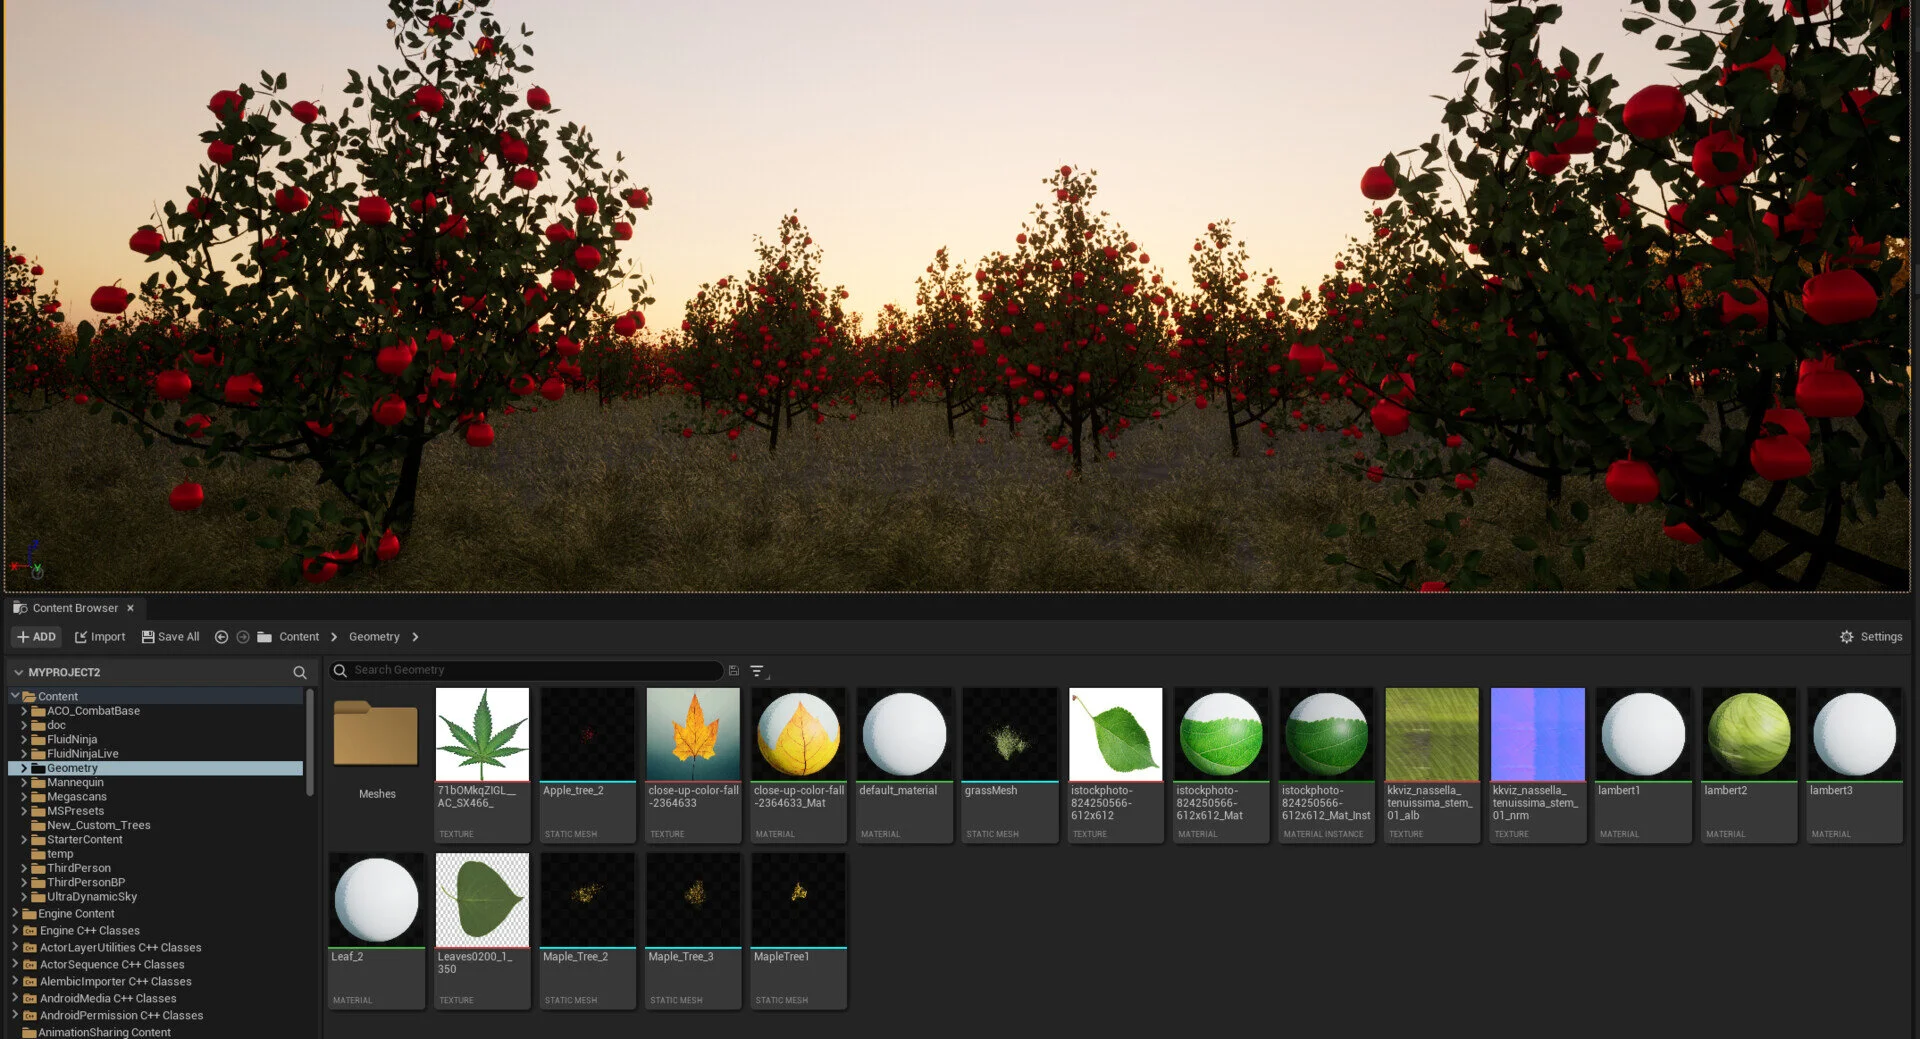Collapse the Content root folder
The image size is (1920, 1039).
[14, 696]
